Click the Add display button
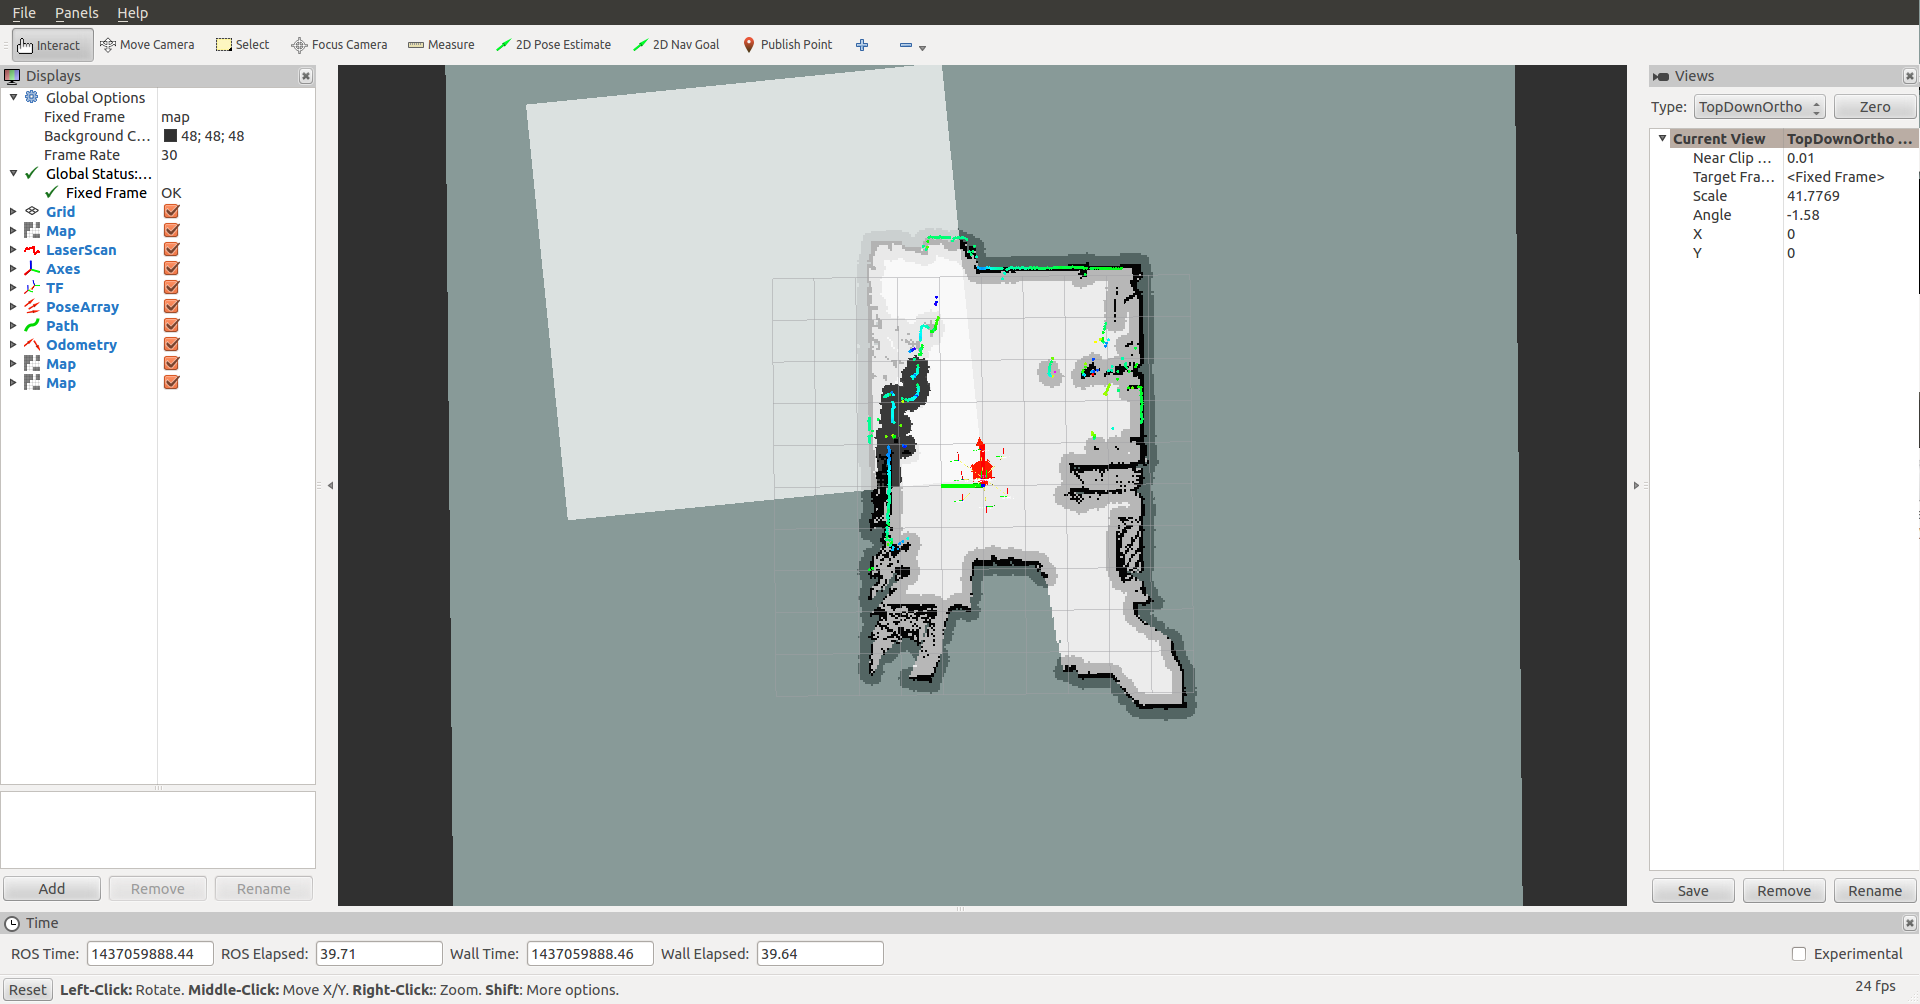This screenshot has width=1920, height=1004. click(x=52, y=889)
